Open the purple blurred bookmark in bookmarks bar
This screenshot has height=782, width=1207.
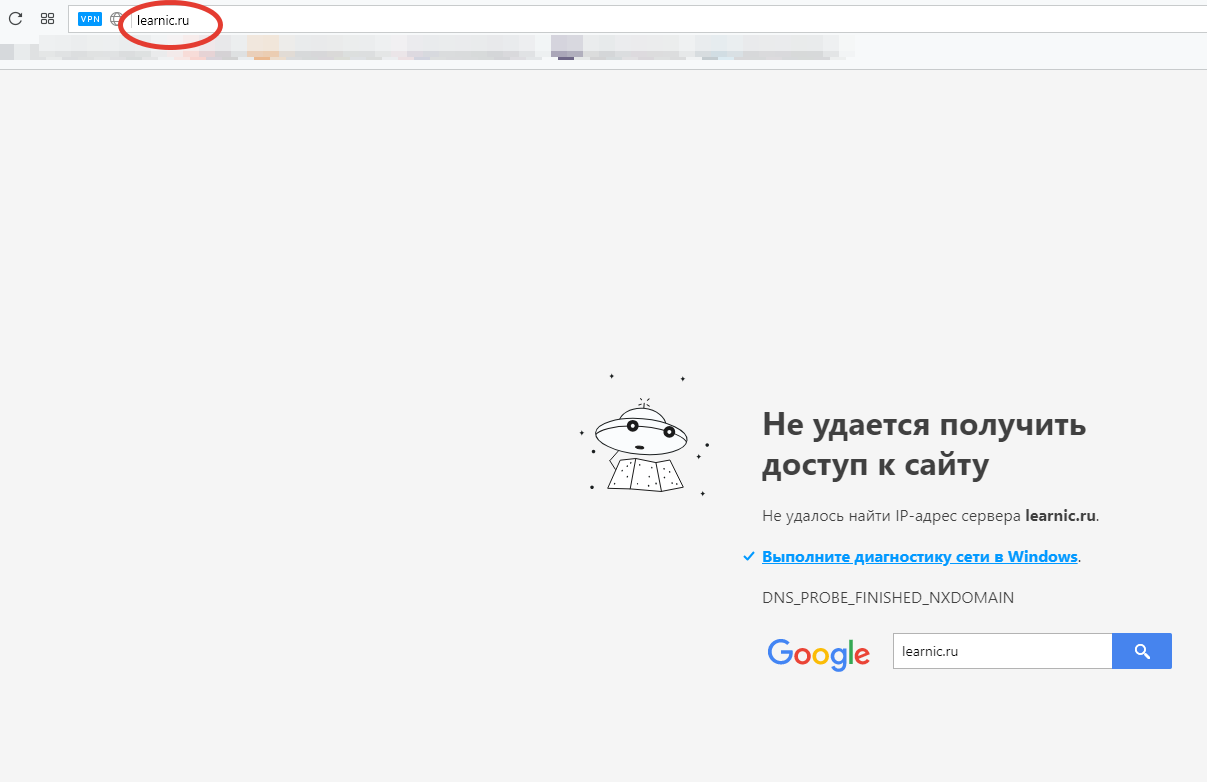click(567, 46)
